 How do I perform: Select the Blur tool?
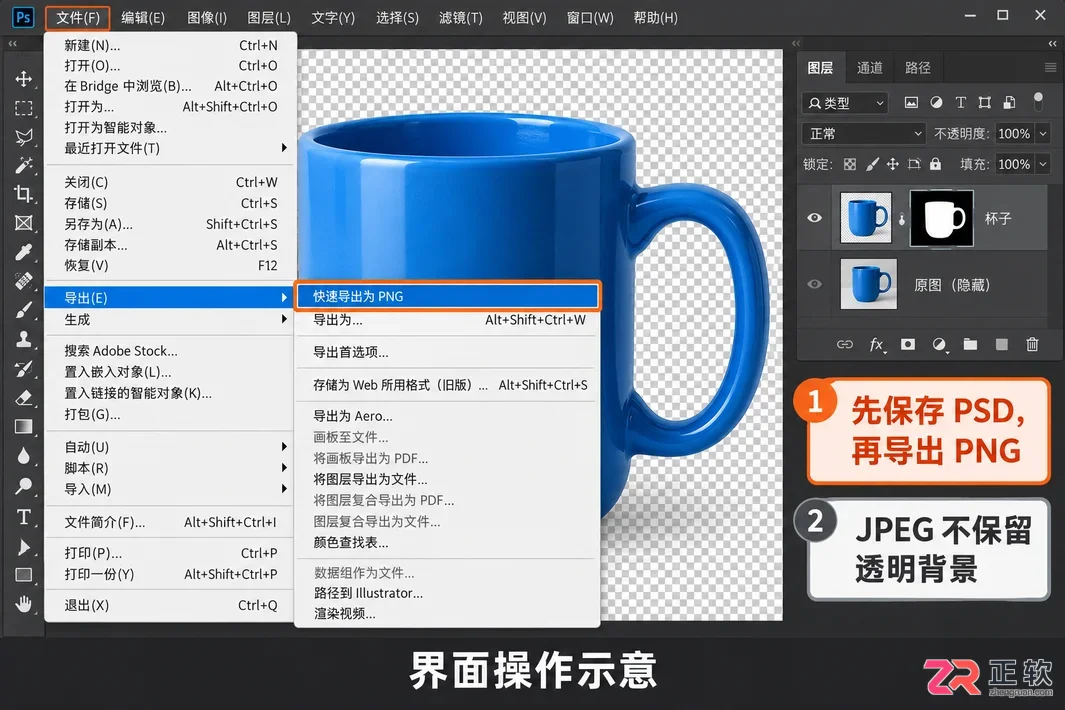point(23,456)
